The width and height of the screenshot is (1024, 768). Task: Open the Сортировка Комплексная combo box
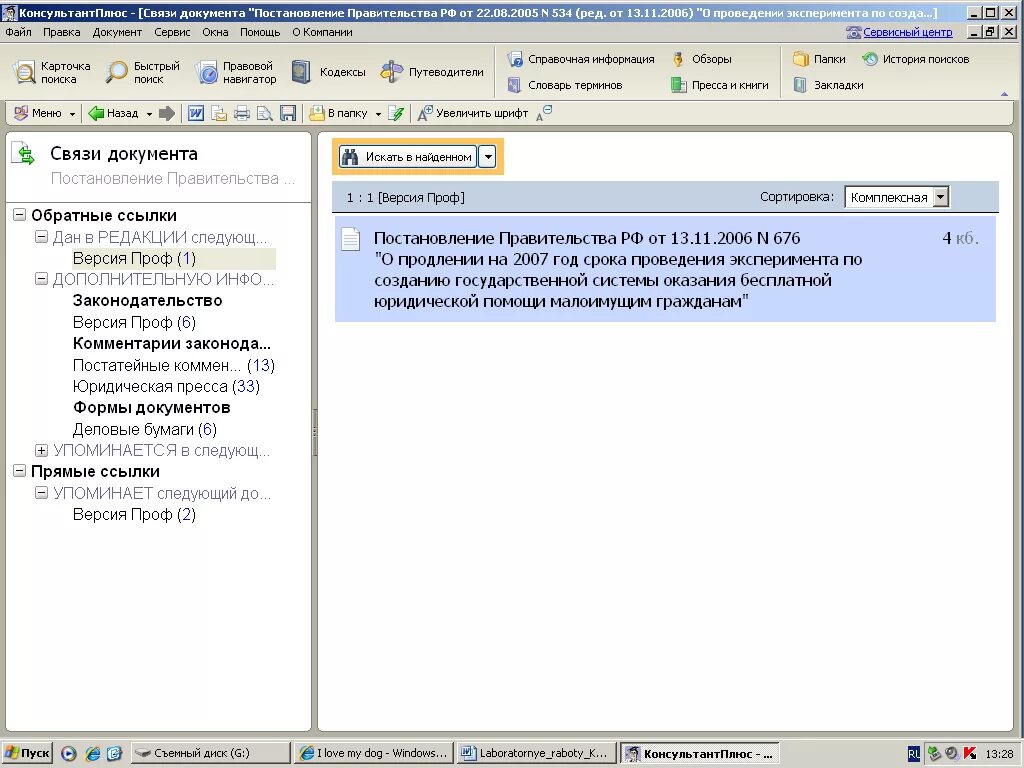coord(897,197)
